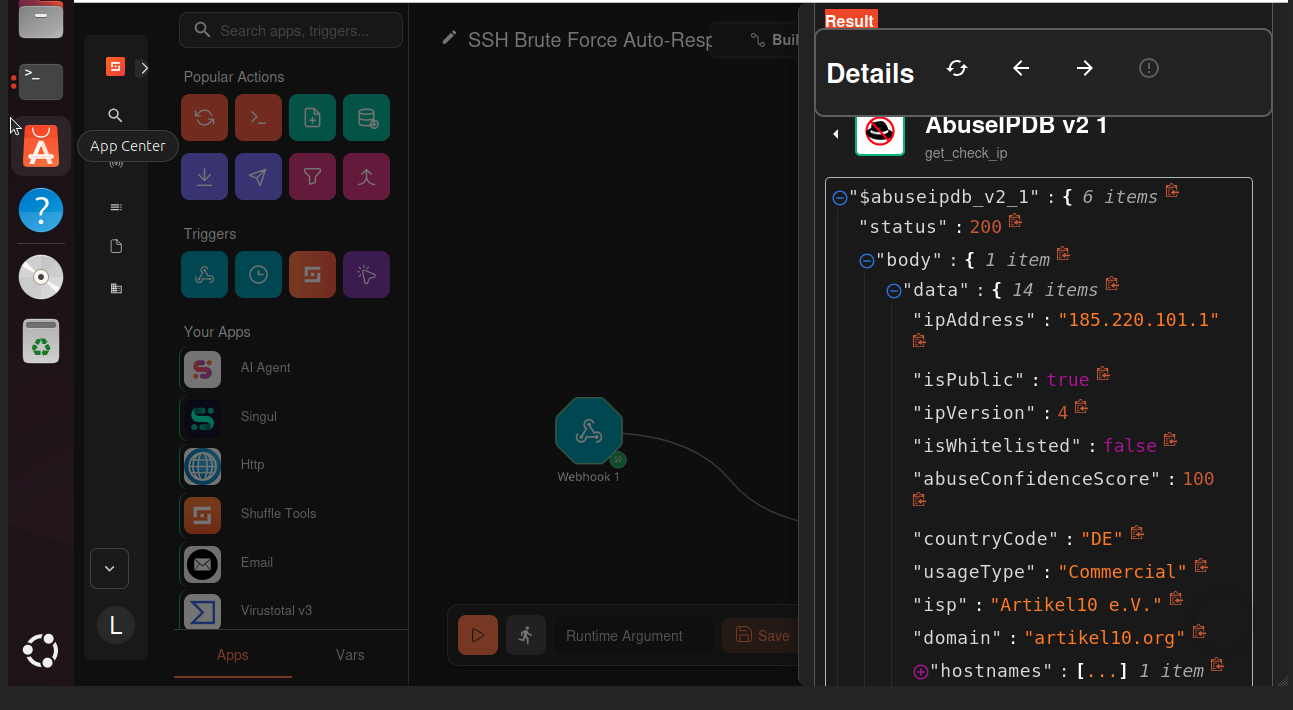
Task: Open App Center from the Ubuntu dock
Action: click(41, 146)
